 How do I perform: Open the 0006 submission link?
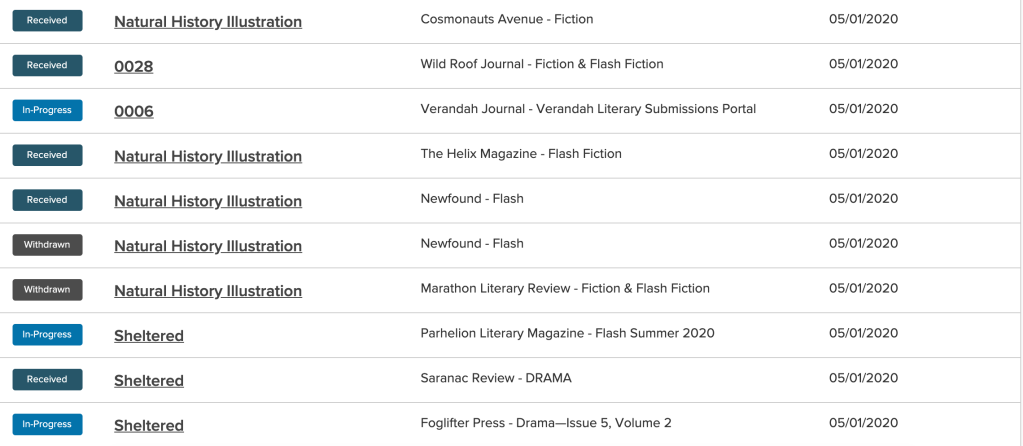[133, 112]
